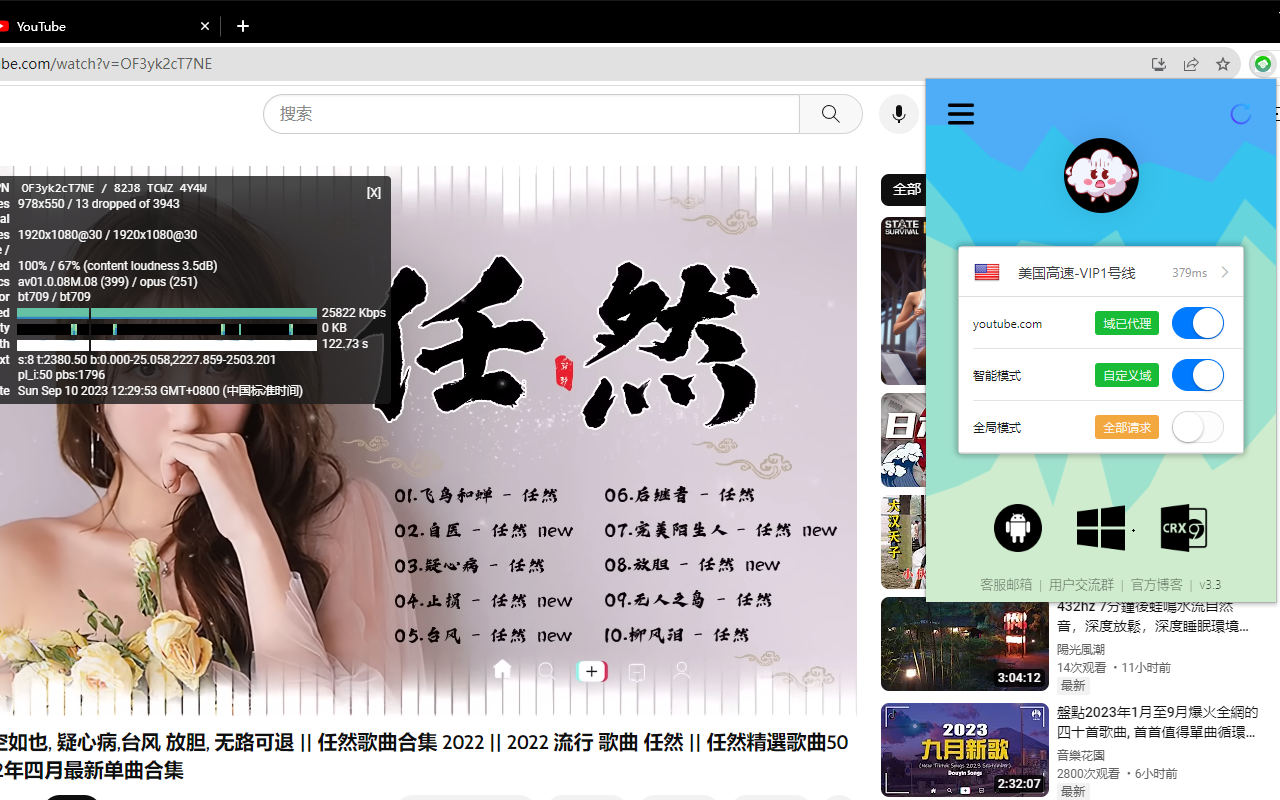
Task: Select the 全部 filter chip
Action: [906, 189]
